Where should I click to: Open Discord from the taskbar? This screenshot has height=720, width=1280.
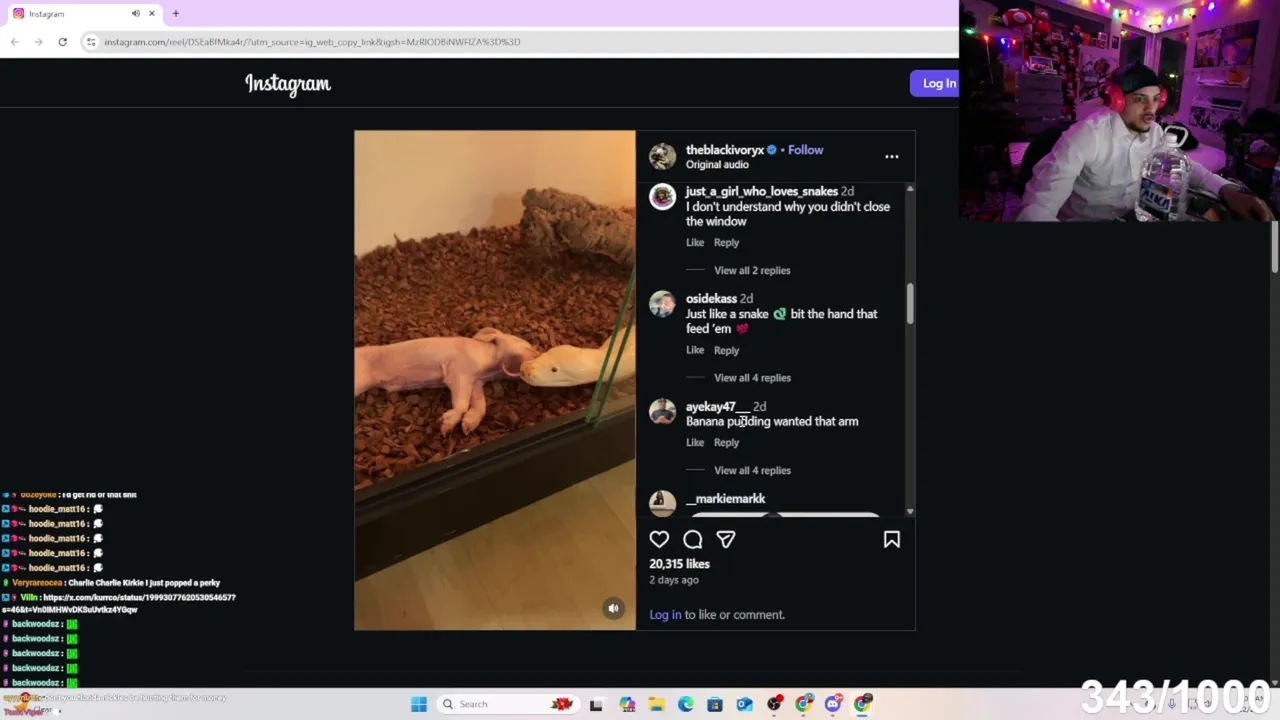pyautogui.click(x=833, y=704)
